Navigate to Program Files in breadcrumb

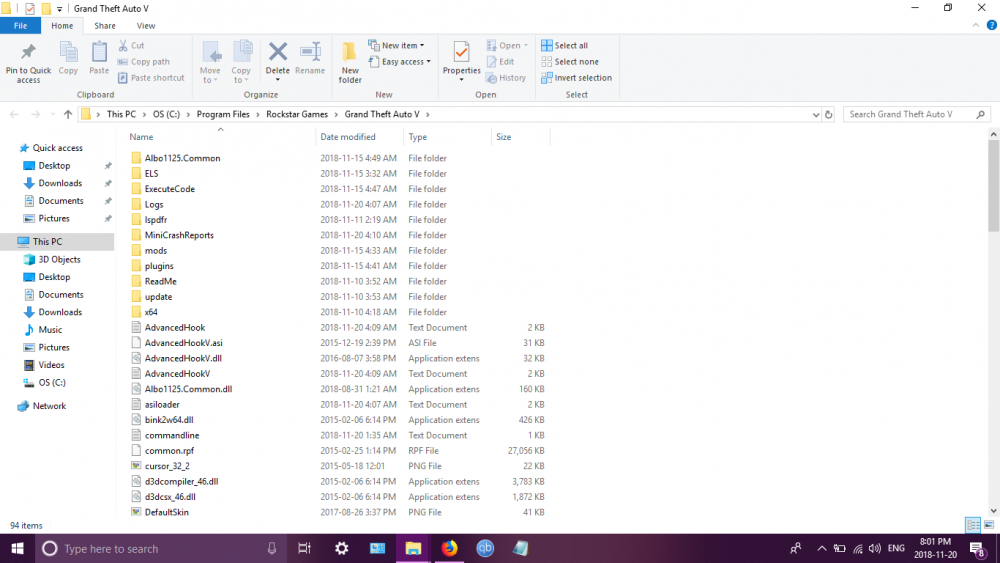coord(223,114)
